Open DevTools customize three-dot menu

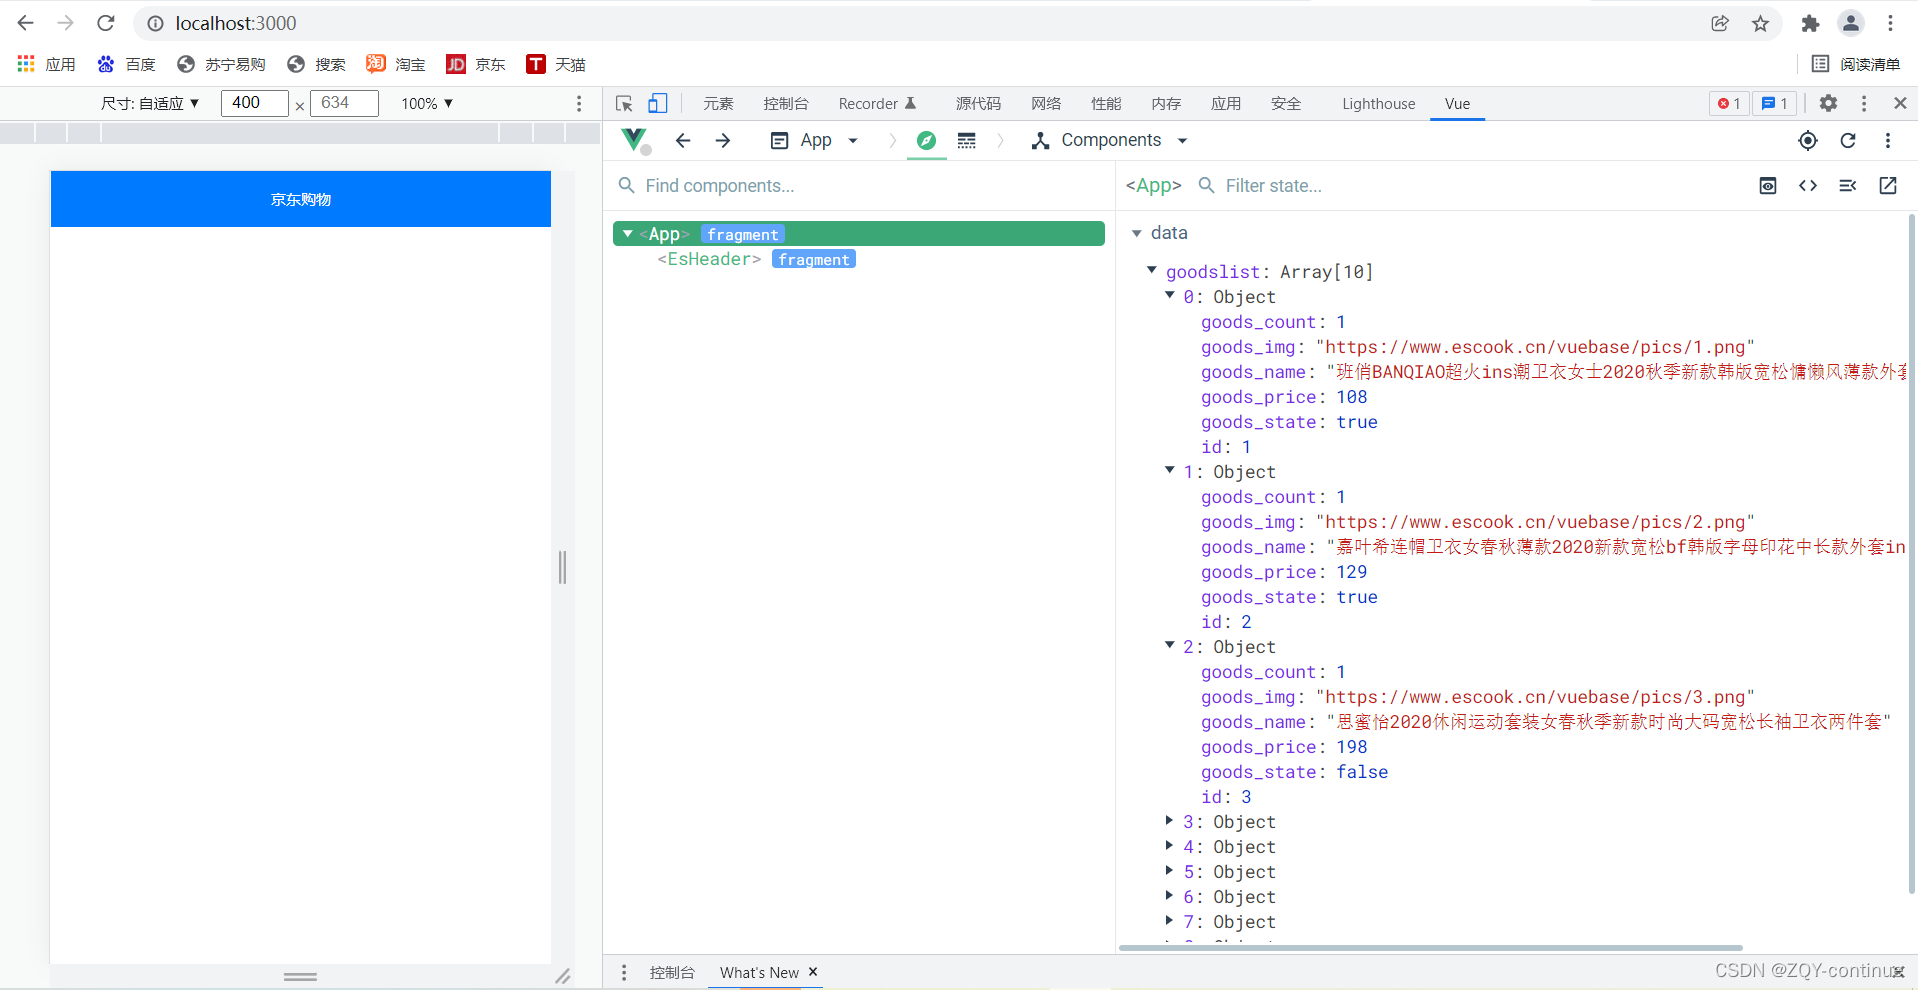pos(1864,103)
